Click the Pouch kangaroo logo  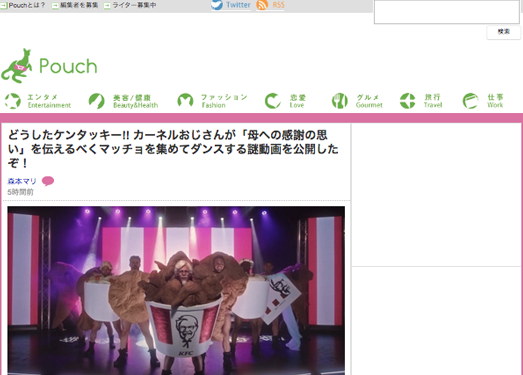coord(49,66)
